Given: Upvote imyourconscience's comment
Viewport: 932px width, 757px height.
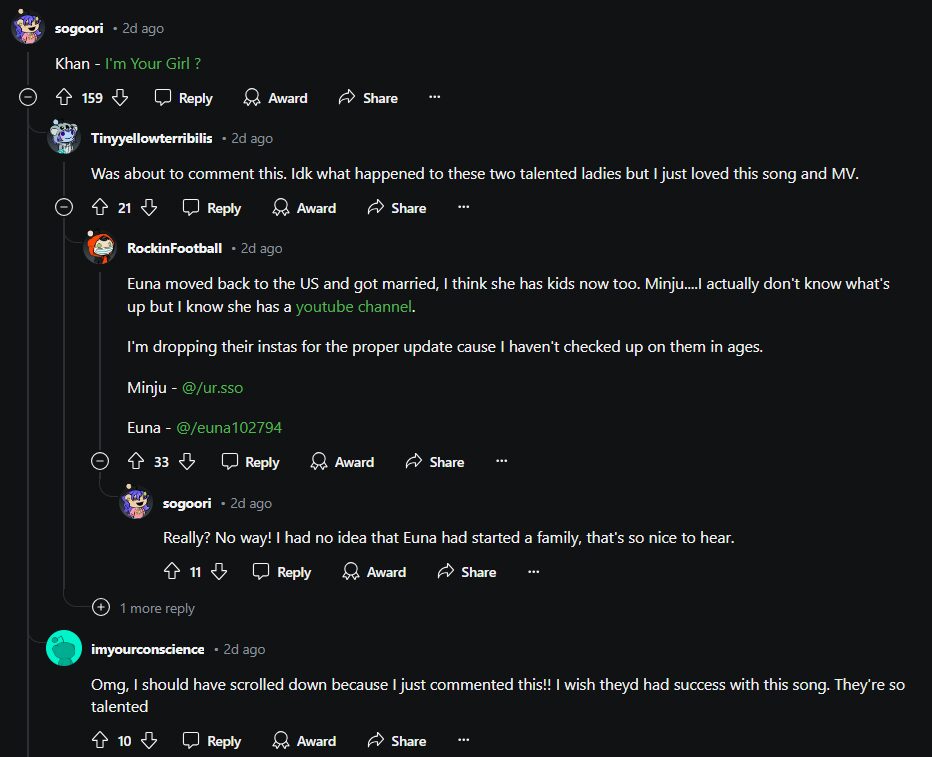Looking at the screenshot, I should (99, 741).
